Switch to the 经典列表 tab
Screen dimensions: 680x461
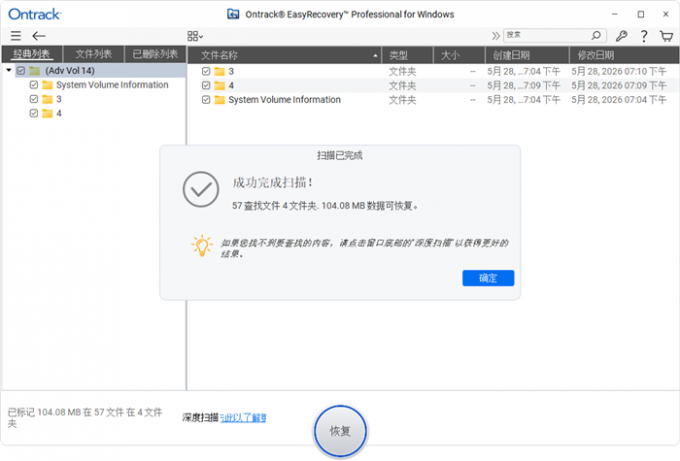[x=32, y=54]
